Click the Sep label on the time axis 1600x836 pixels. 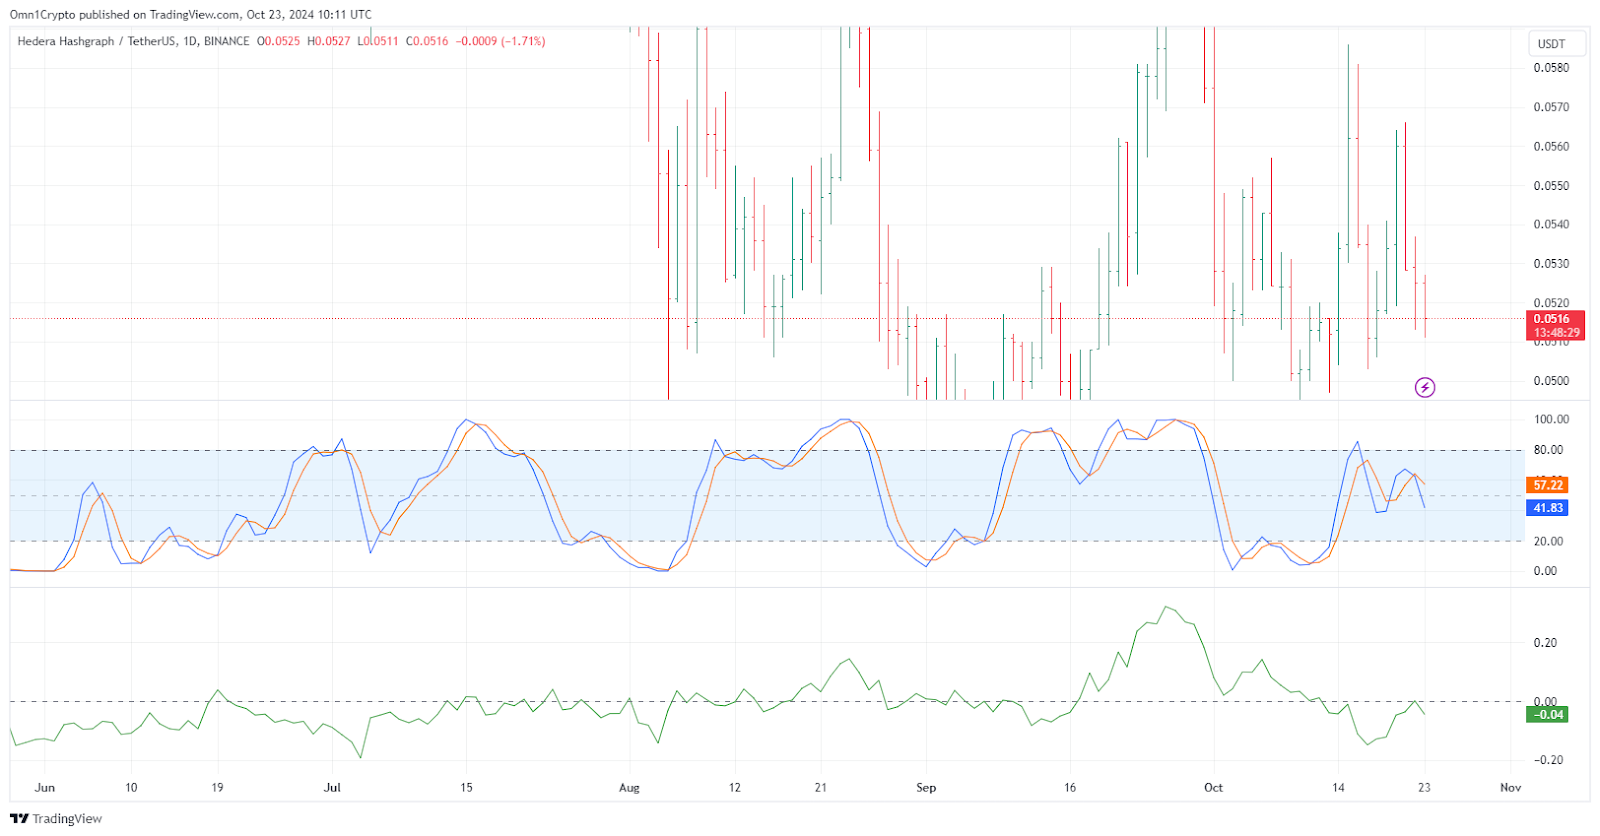pyautogui.click(x=926, y=788)
